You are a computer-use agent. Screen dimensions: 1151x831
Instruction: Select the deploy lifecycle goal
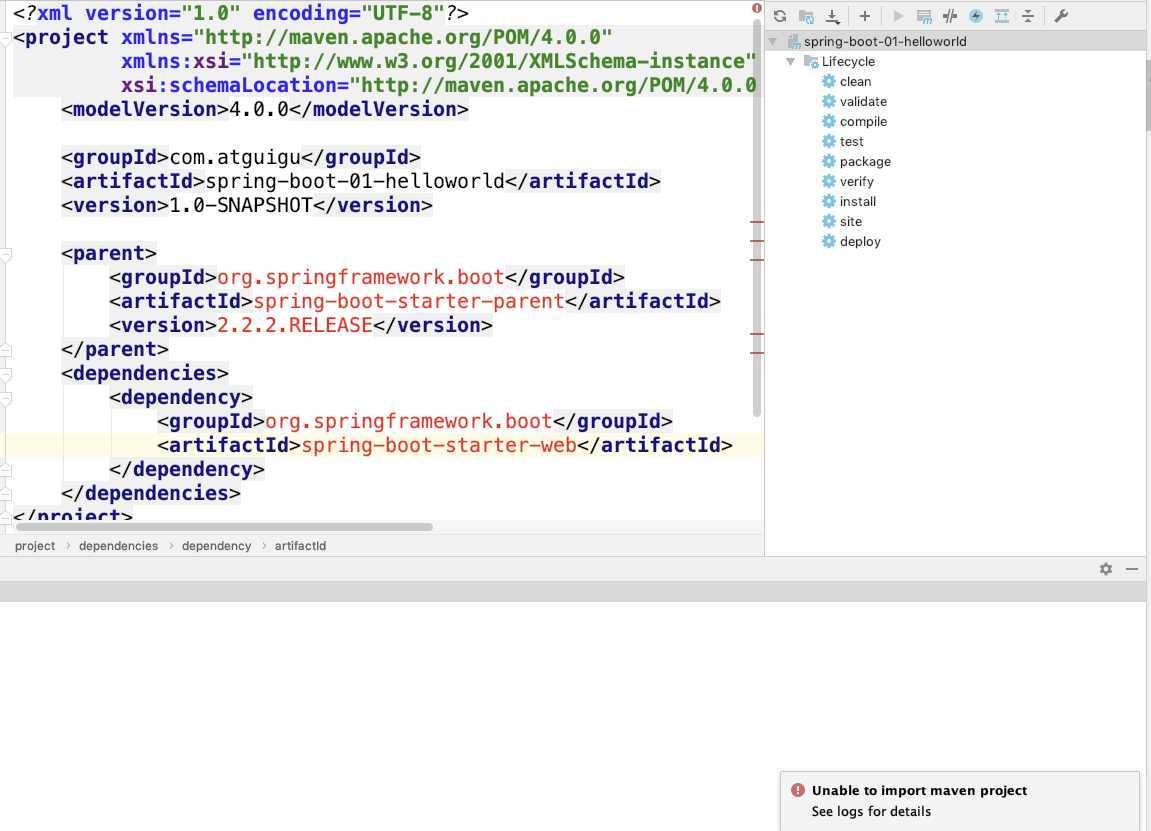860,242
